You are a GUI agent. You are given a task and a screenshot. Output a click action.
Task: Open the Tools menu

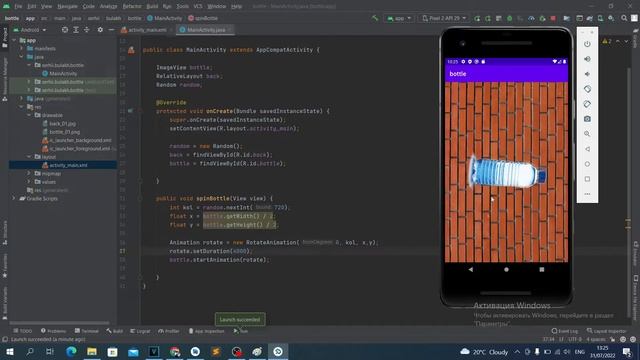click(182, 6)
